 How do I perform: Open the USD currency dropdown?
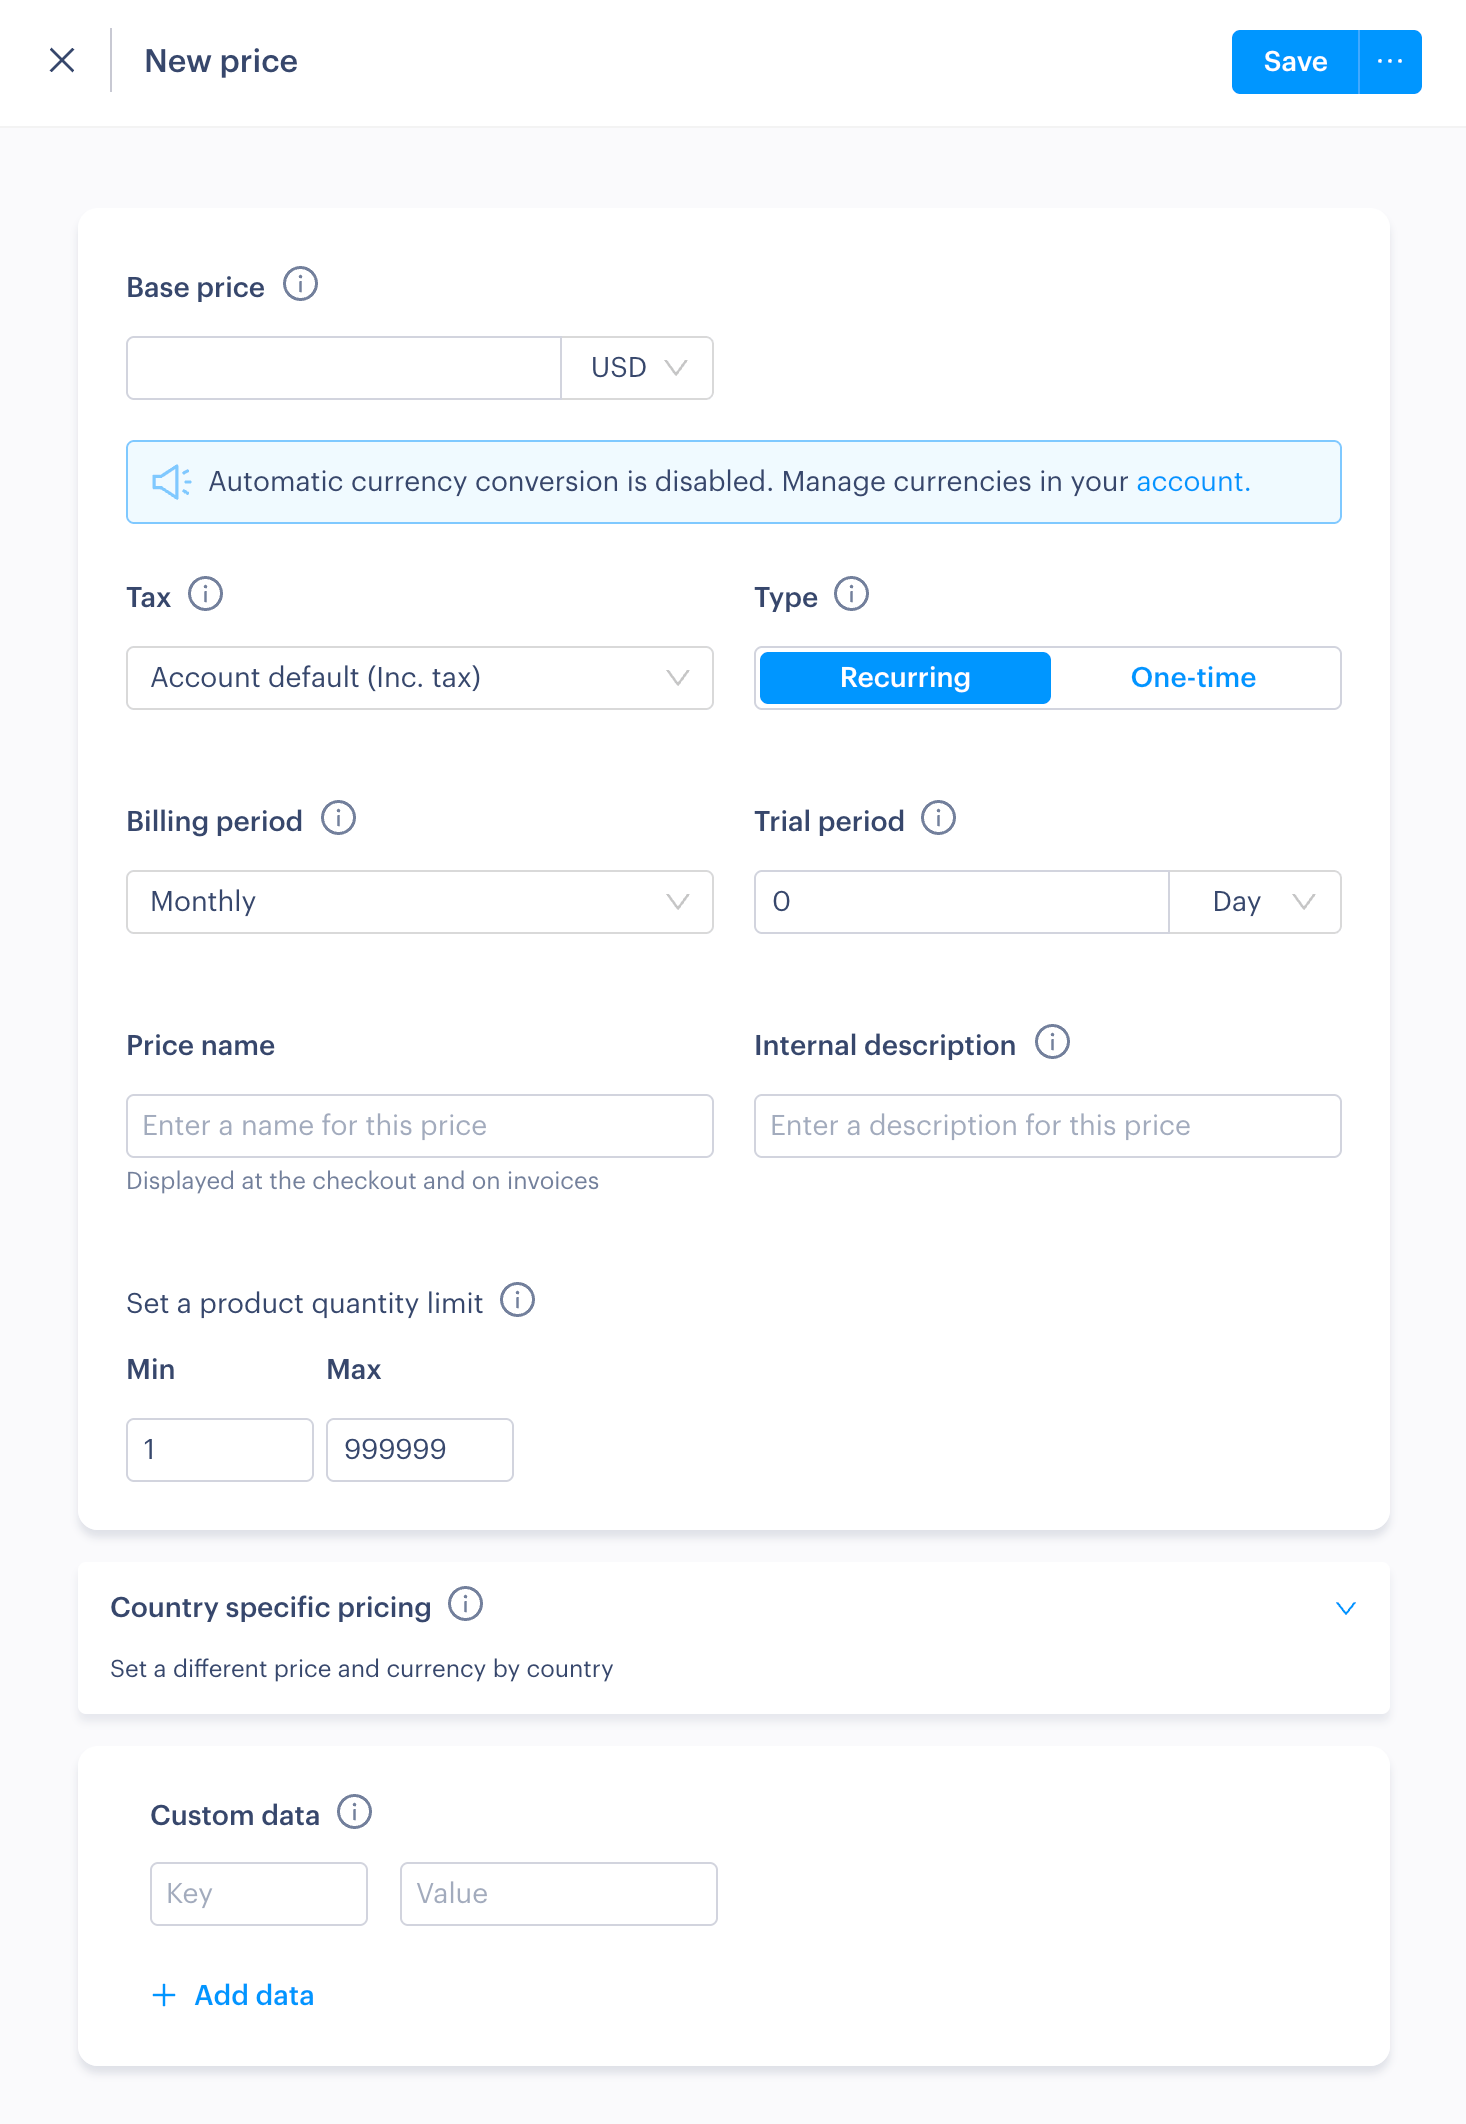[638, 368]
